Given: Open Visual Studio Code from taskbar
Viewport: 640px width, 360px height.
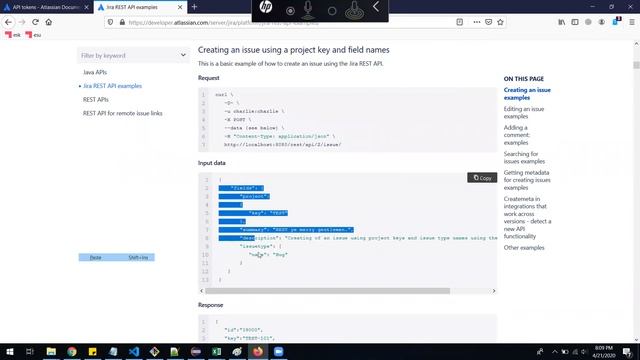Looking at the screenshot, I should tap(134, 351).
